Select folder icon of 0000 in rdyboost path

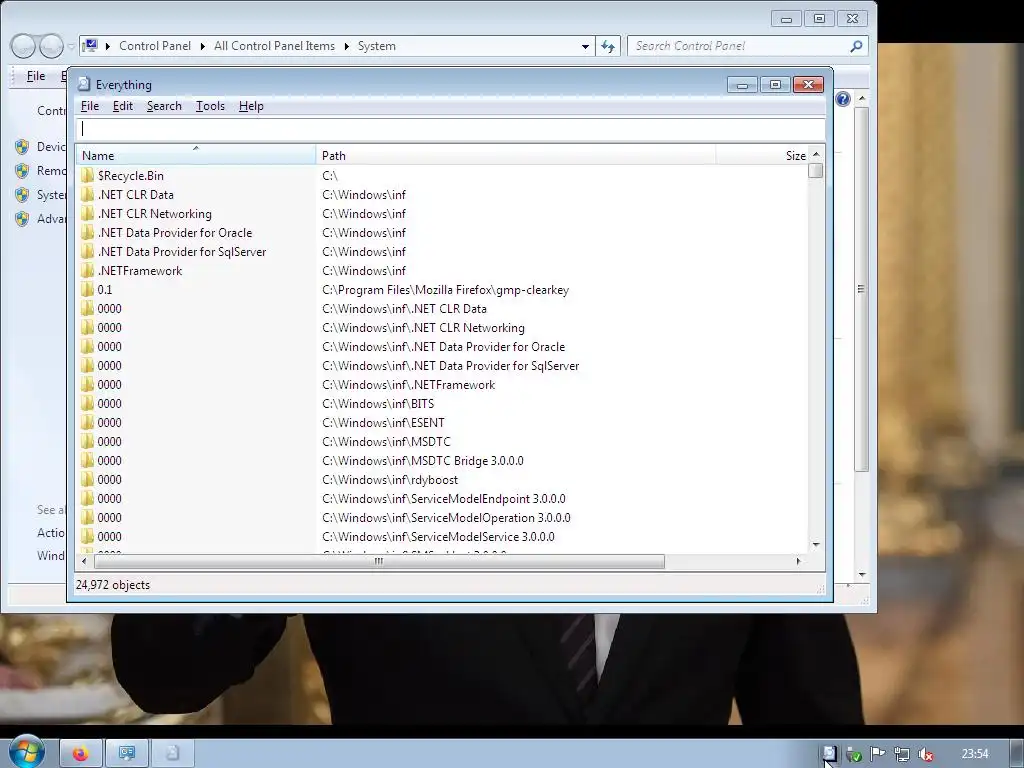[88, 479]
